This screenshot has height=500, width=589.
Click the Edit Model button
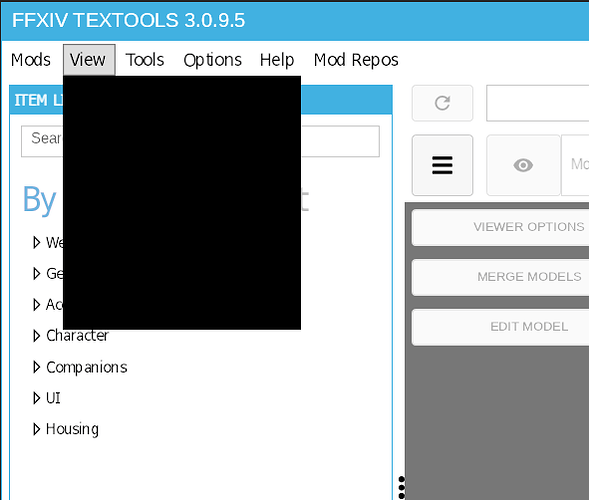click(500, 327)
